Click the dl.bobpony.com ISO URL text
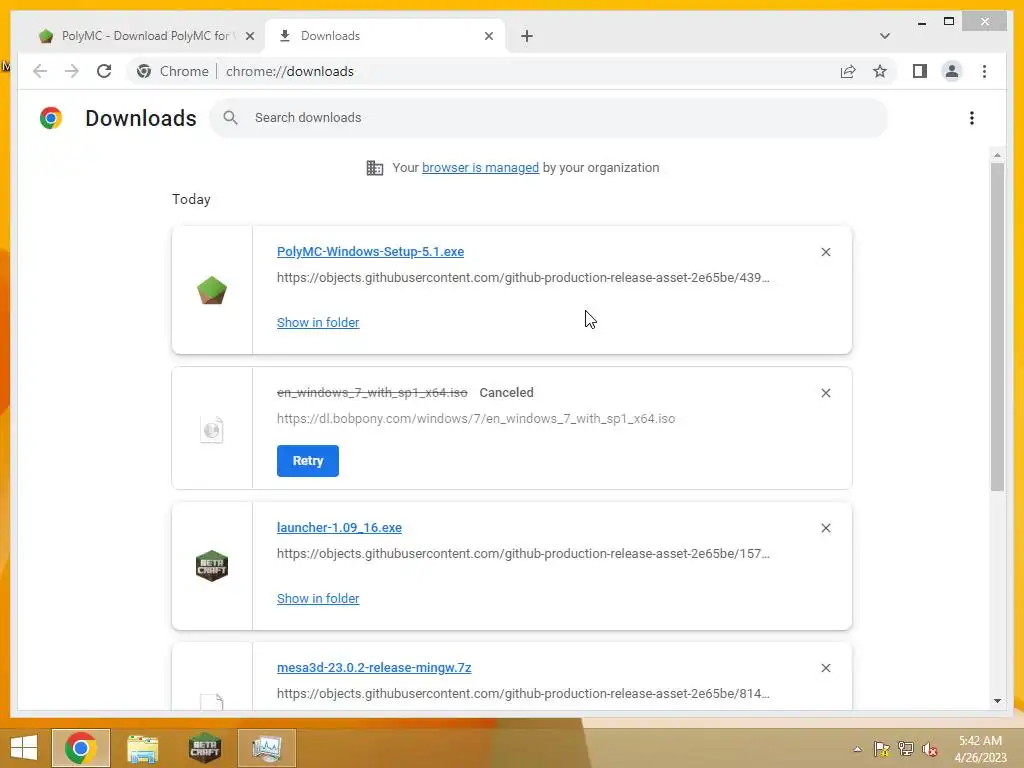Viewport: 1024px width, 768px height. coord(475,419)
